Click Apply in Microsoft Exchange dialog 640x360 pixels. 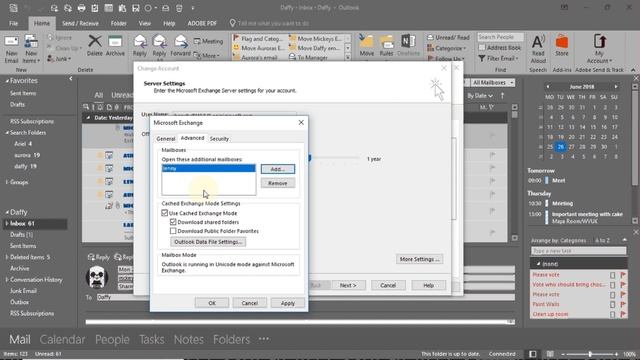click(x=287, y=303)
